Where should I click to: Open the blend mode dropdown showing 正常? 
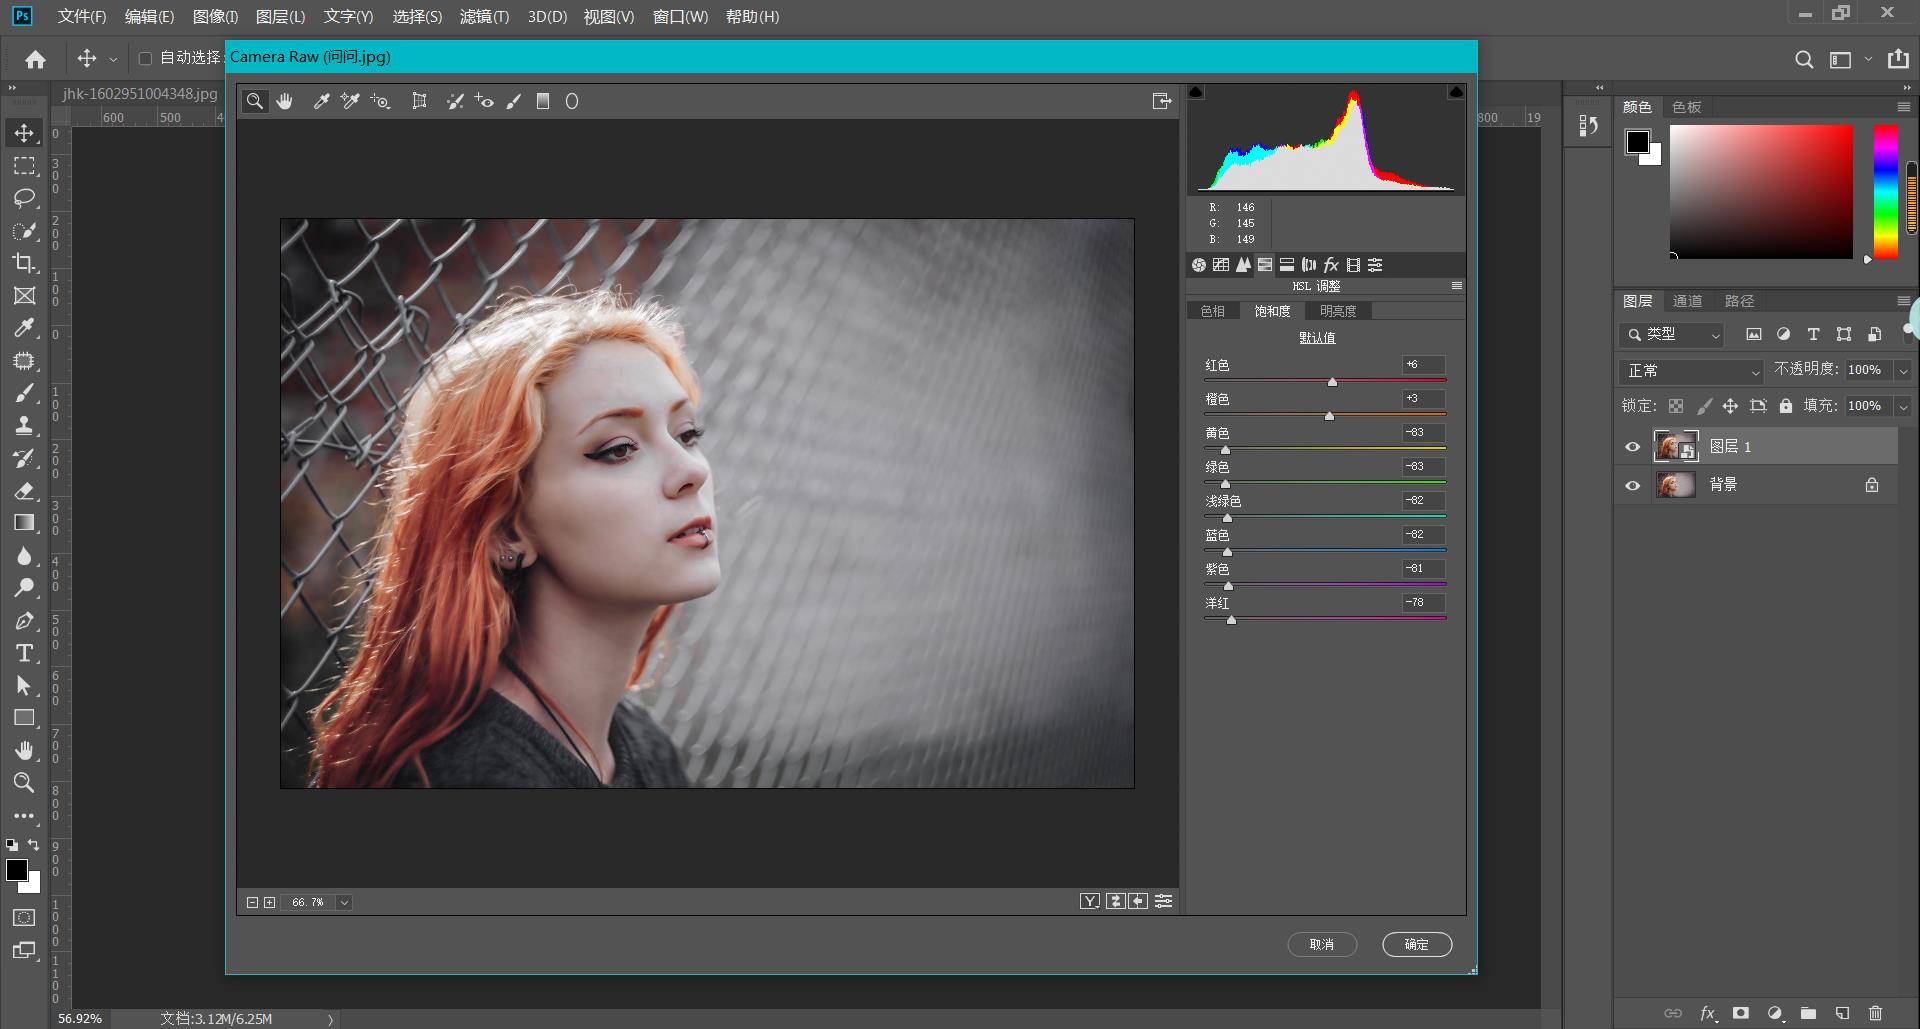point(1690,371)
